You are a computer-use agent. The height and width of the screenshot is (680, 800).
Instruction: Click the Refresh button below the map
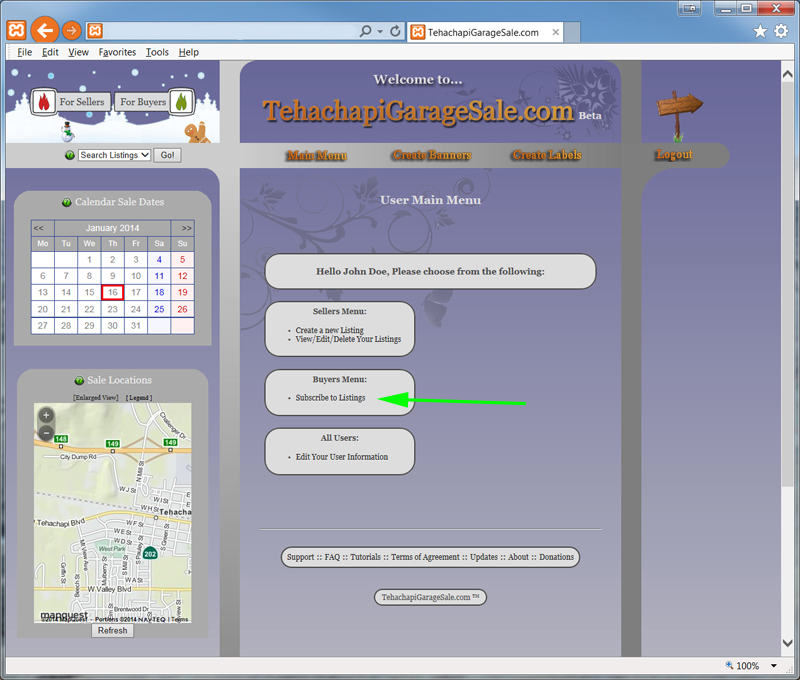112,631
